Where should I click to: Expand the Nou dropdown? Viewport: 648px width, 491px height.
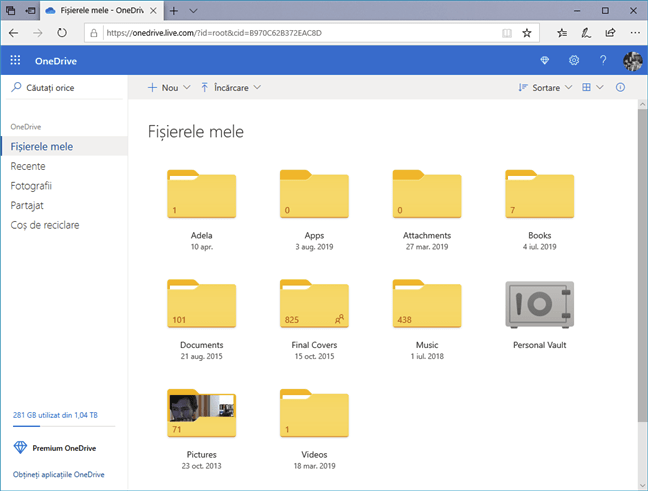[x=169, y=88]
